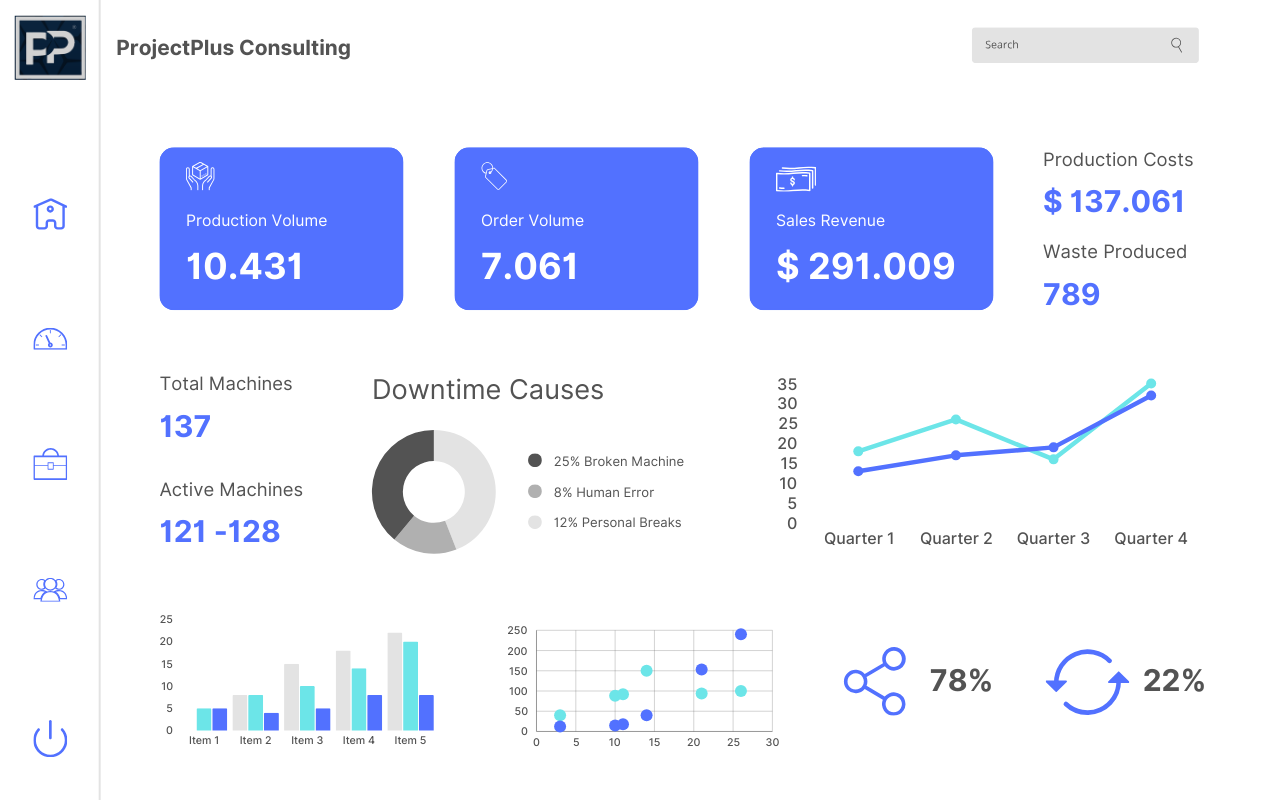
Task: Click the $ 137.061 Production Costs value
Action: 1113,201
